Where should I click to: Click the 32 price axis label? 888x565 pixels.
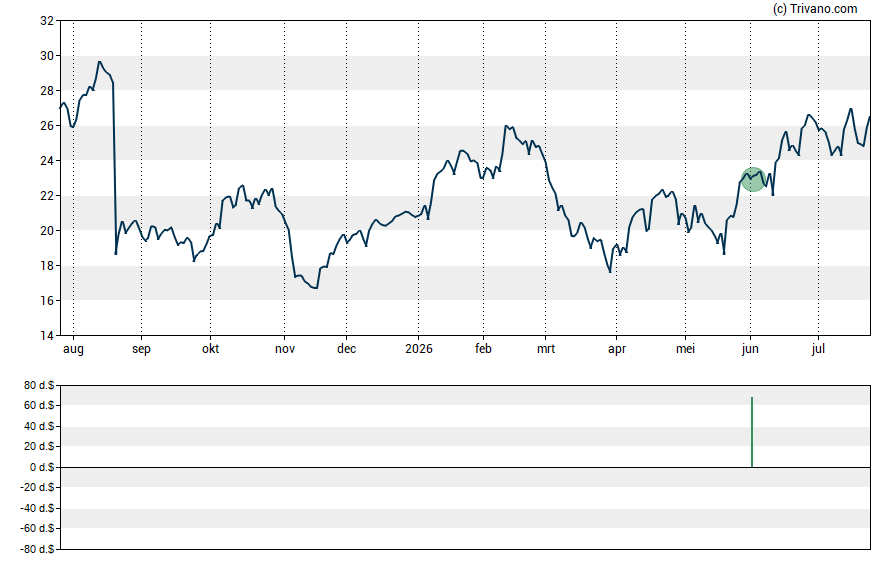47,21
